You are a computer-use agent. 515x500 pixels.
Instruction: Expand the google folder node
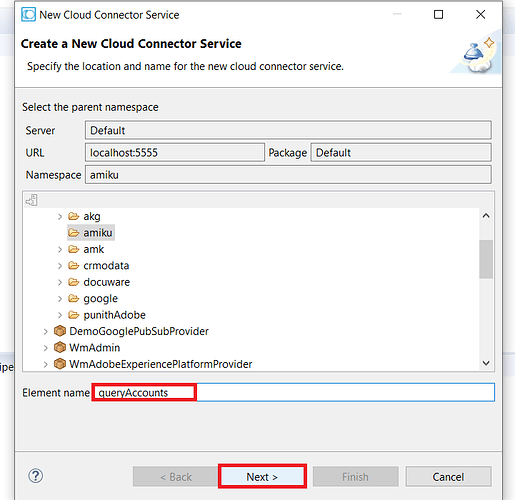pos(60,299)
